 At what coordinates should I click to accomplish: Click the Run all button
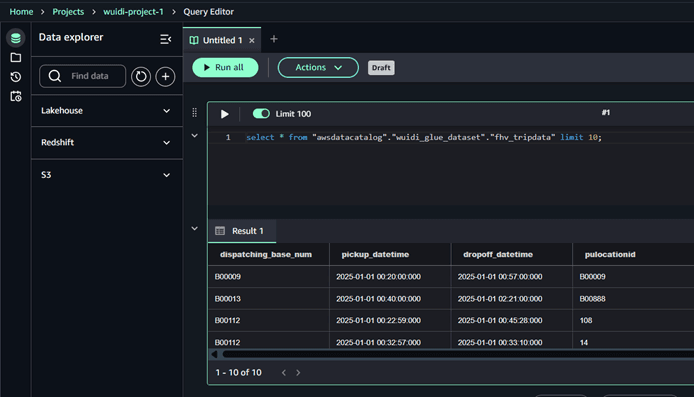point(225,67)
